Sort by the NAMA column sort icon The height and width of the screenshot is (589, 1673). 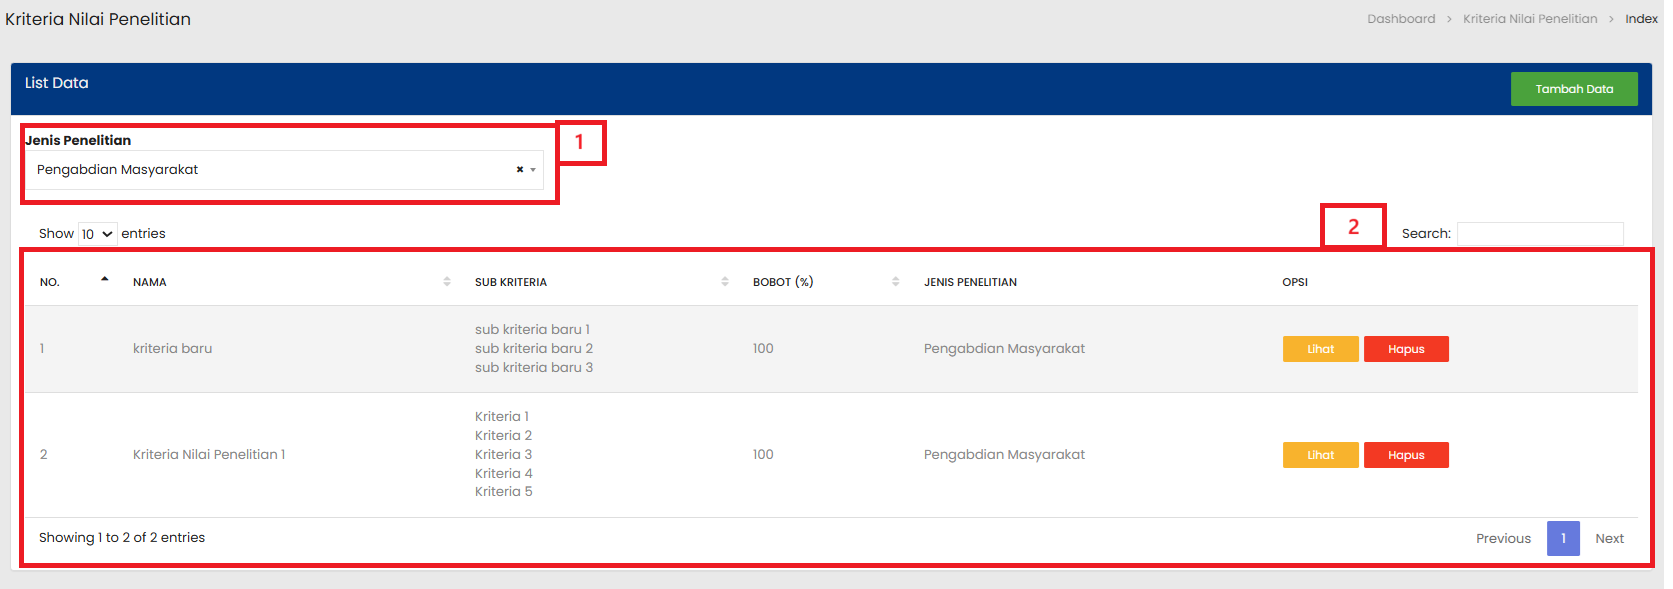pyautogui.click(x=447, y=282)
